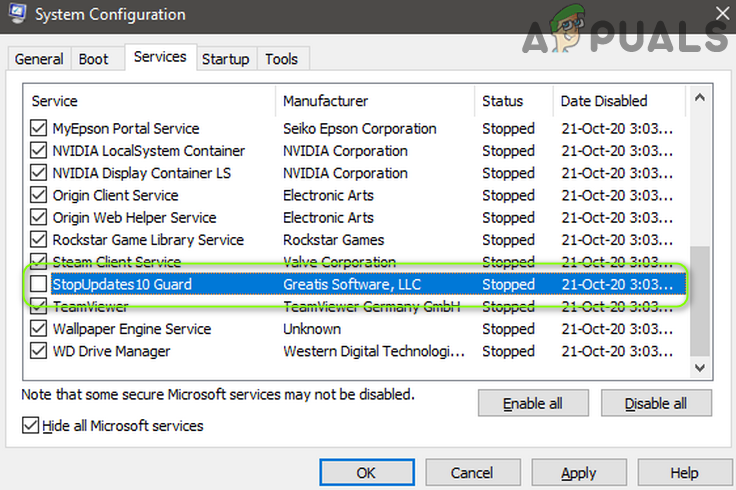Screen dimensions: 736x490
Task: Uncheck the MyEpson Portal Service checkbox
Action: pos(39,129)
